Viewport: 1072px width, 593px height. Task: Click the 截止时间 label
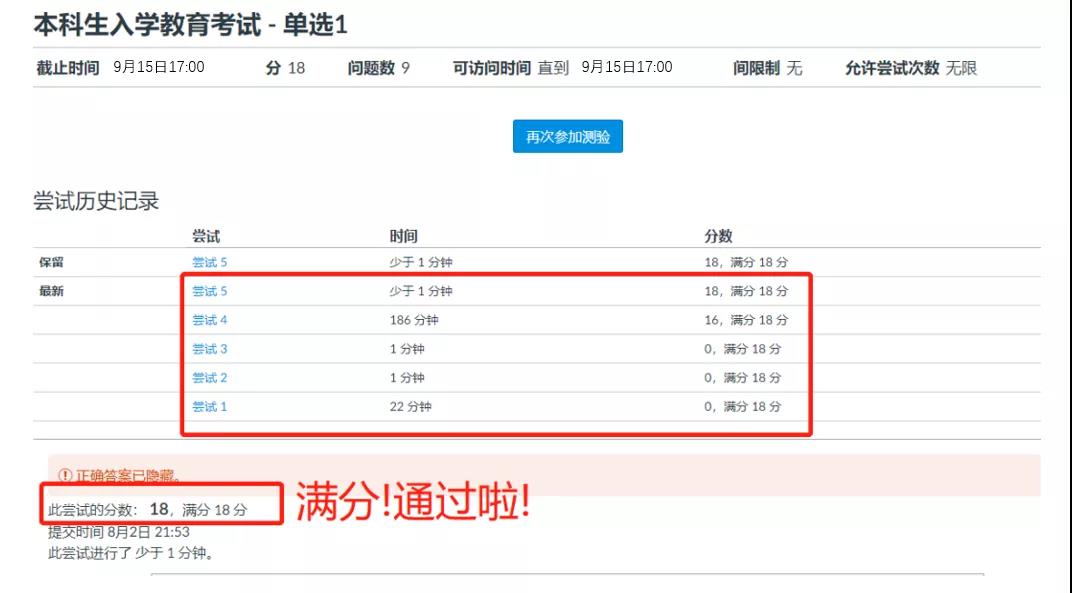coord(65,68)
